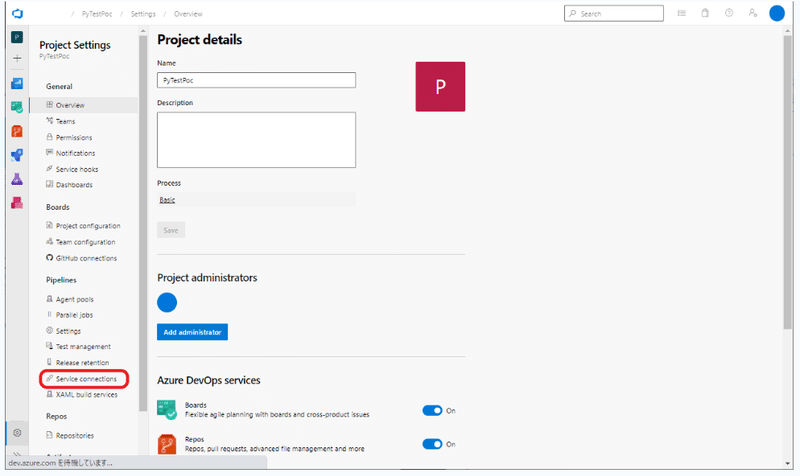Image resolution: width=800 pixels, height=476 pixels.
Task: Open Service hooks settings
Action: point(77,169)
